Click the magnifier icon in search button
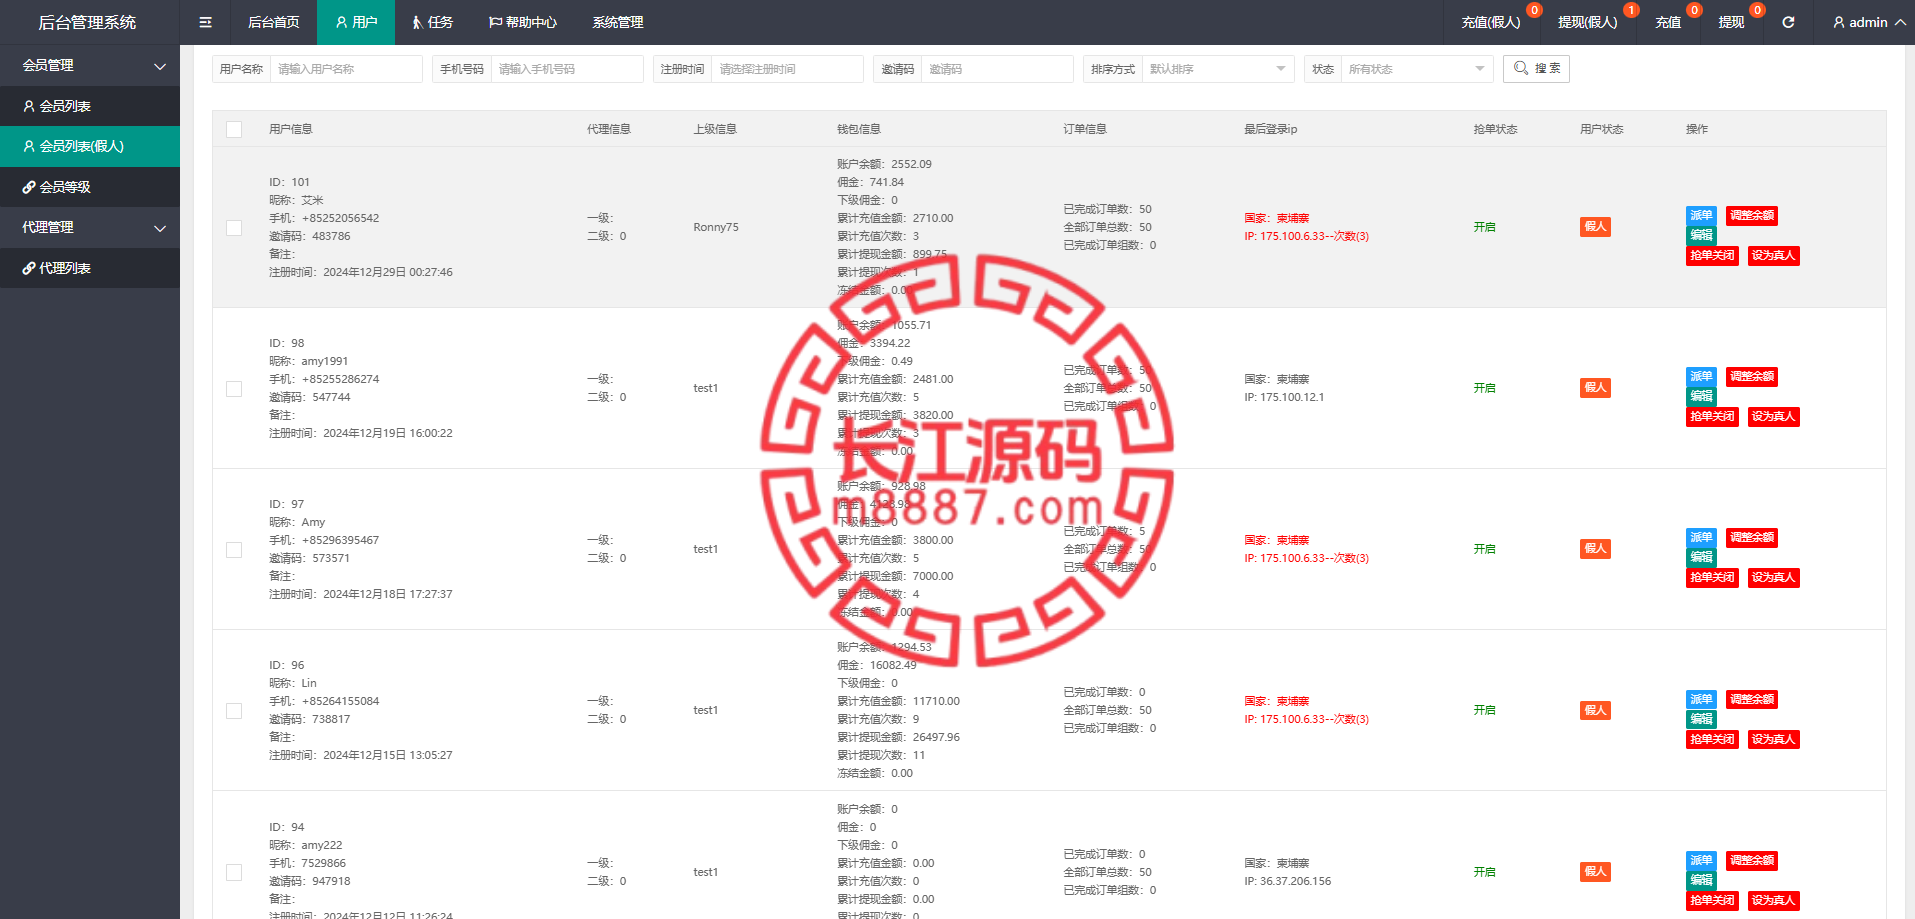Viewport: 1915px width, 919px height. (x=1521, y=68)
